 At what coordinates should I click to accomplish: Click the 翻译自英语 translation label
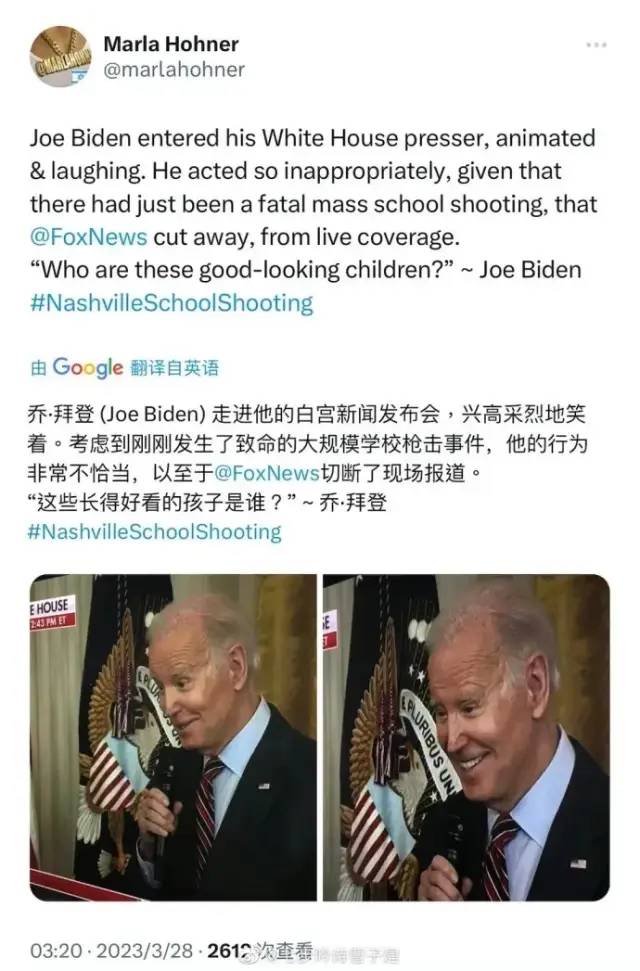174,368
